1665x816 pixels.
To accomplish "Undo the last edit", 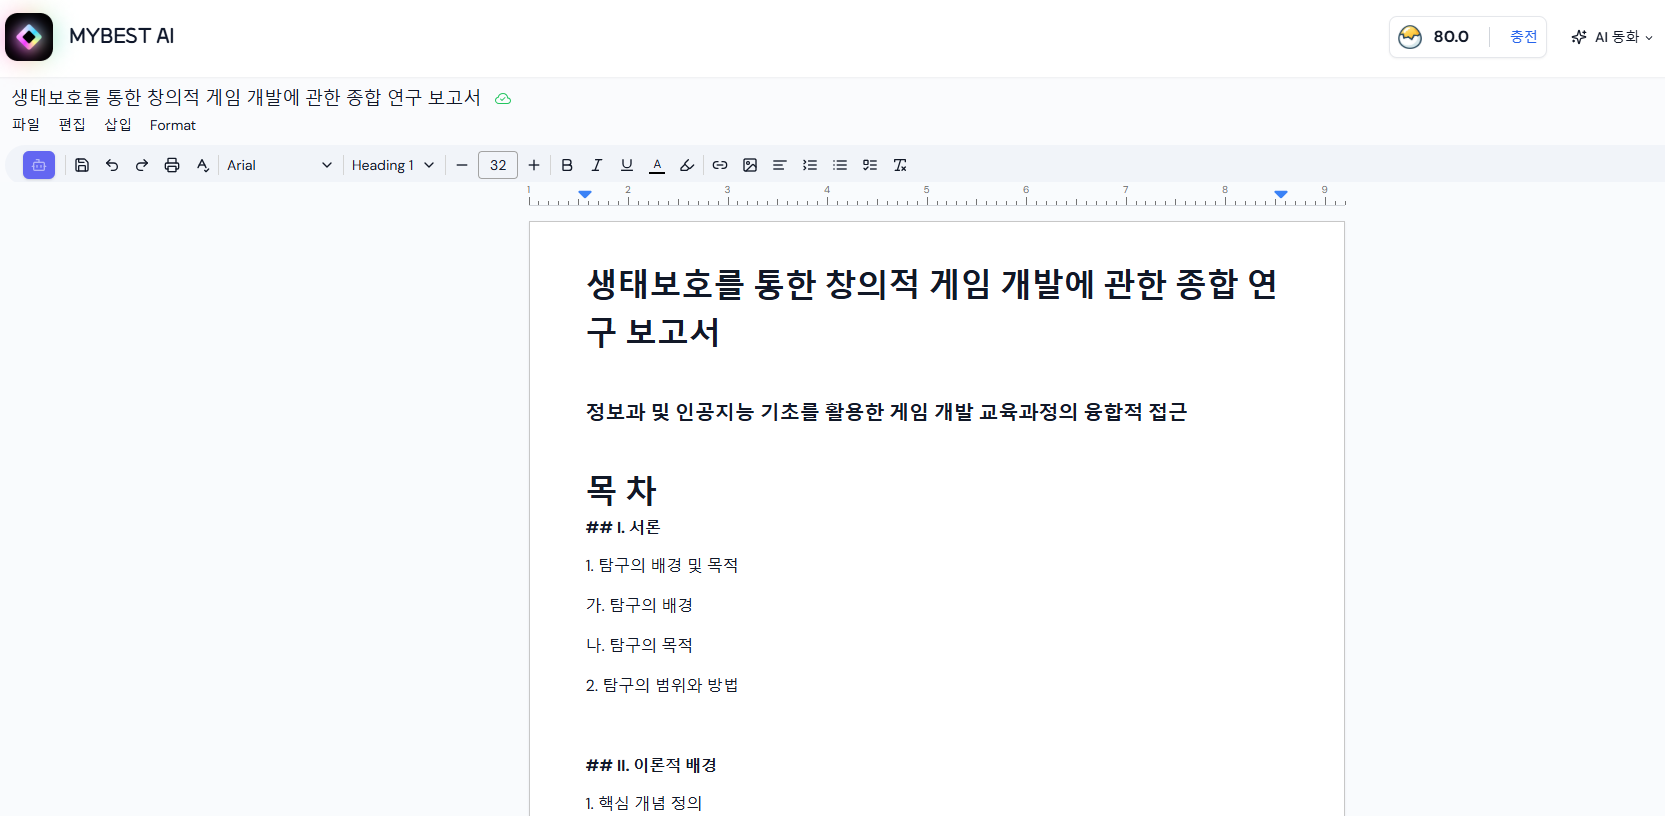I will click(112, 165).
